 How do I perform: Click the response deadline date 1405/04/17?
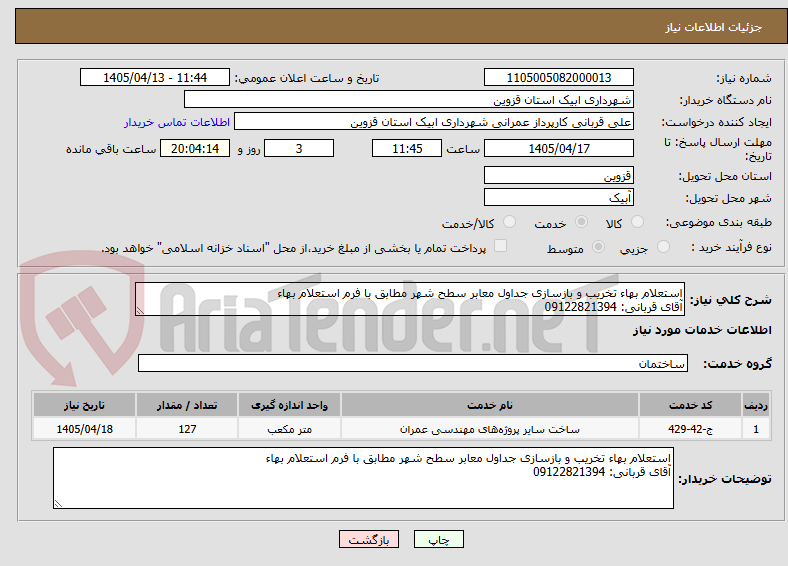tap(558, 148)
